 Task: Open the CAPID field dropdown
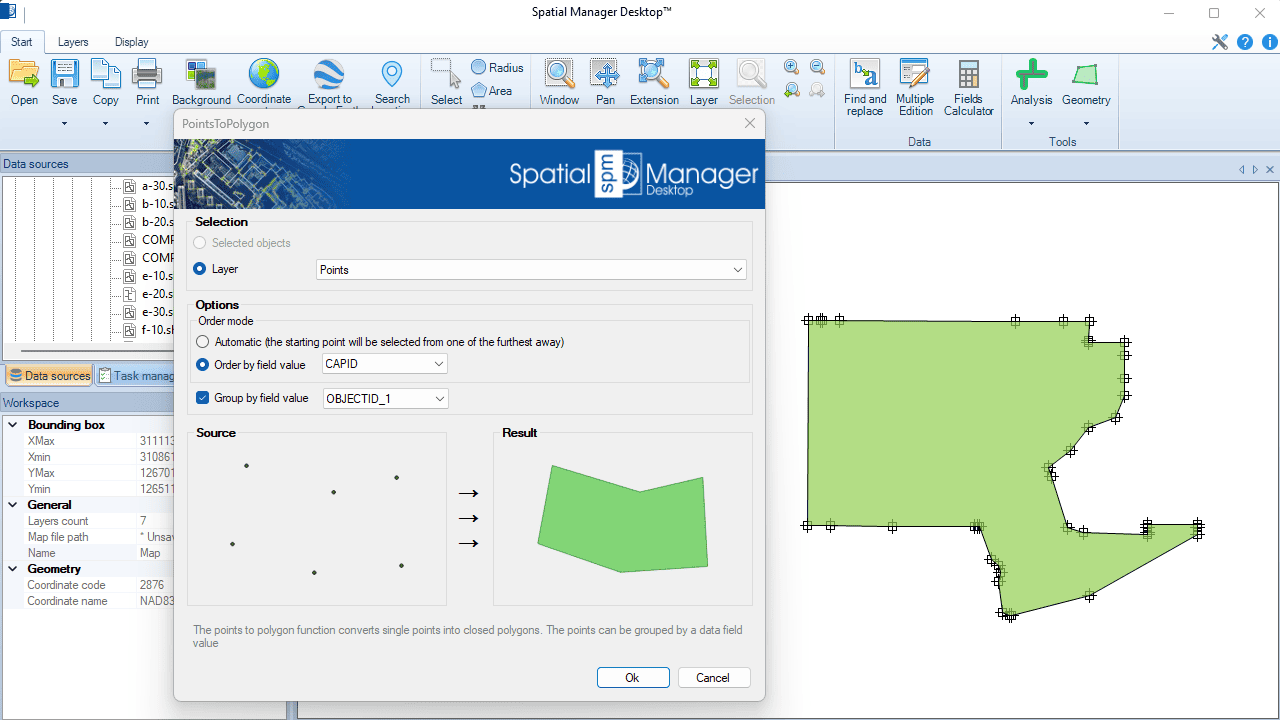click(x=385, y=365)
